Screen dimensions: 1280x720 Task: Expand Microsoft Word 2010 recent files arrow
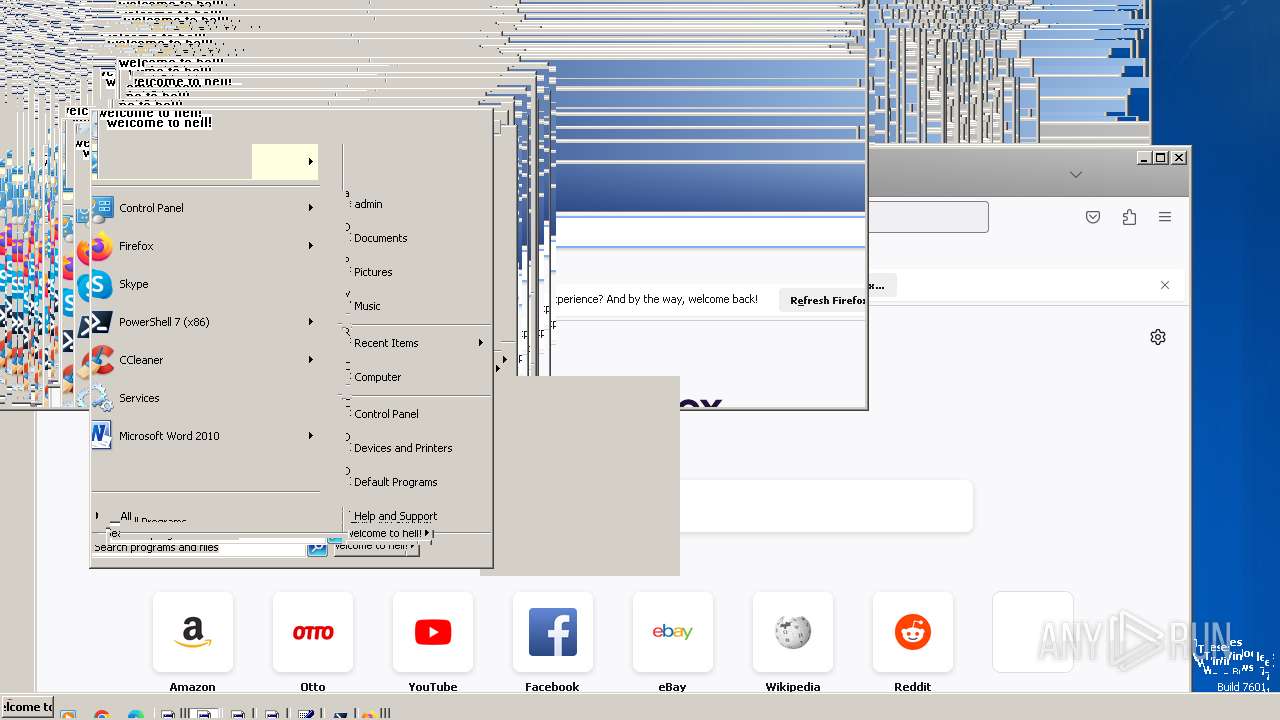[311, 436]
